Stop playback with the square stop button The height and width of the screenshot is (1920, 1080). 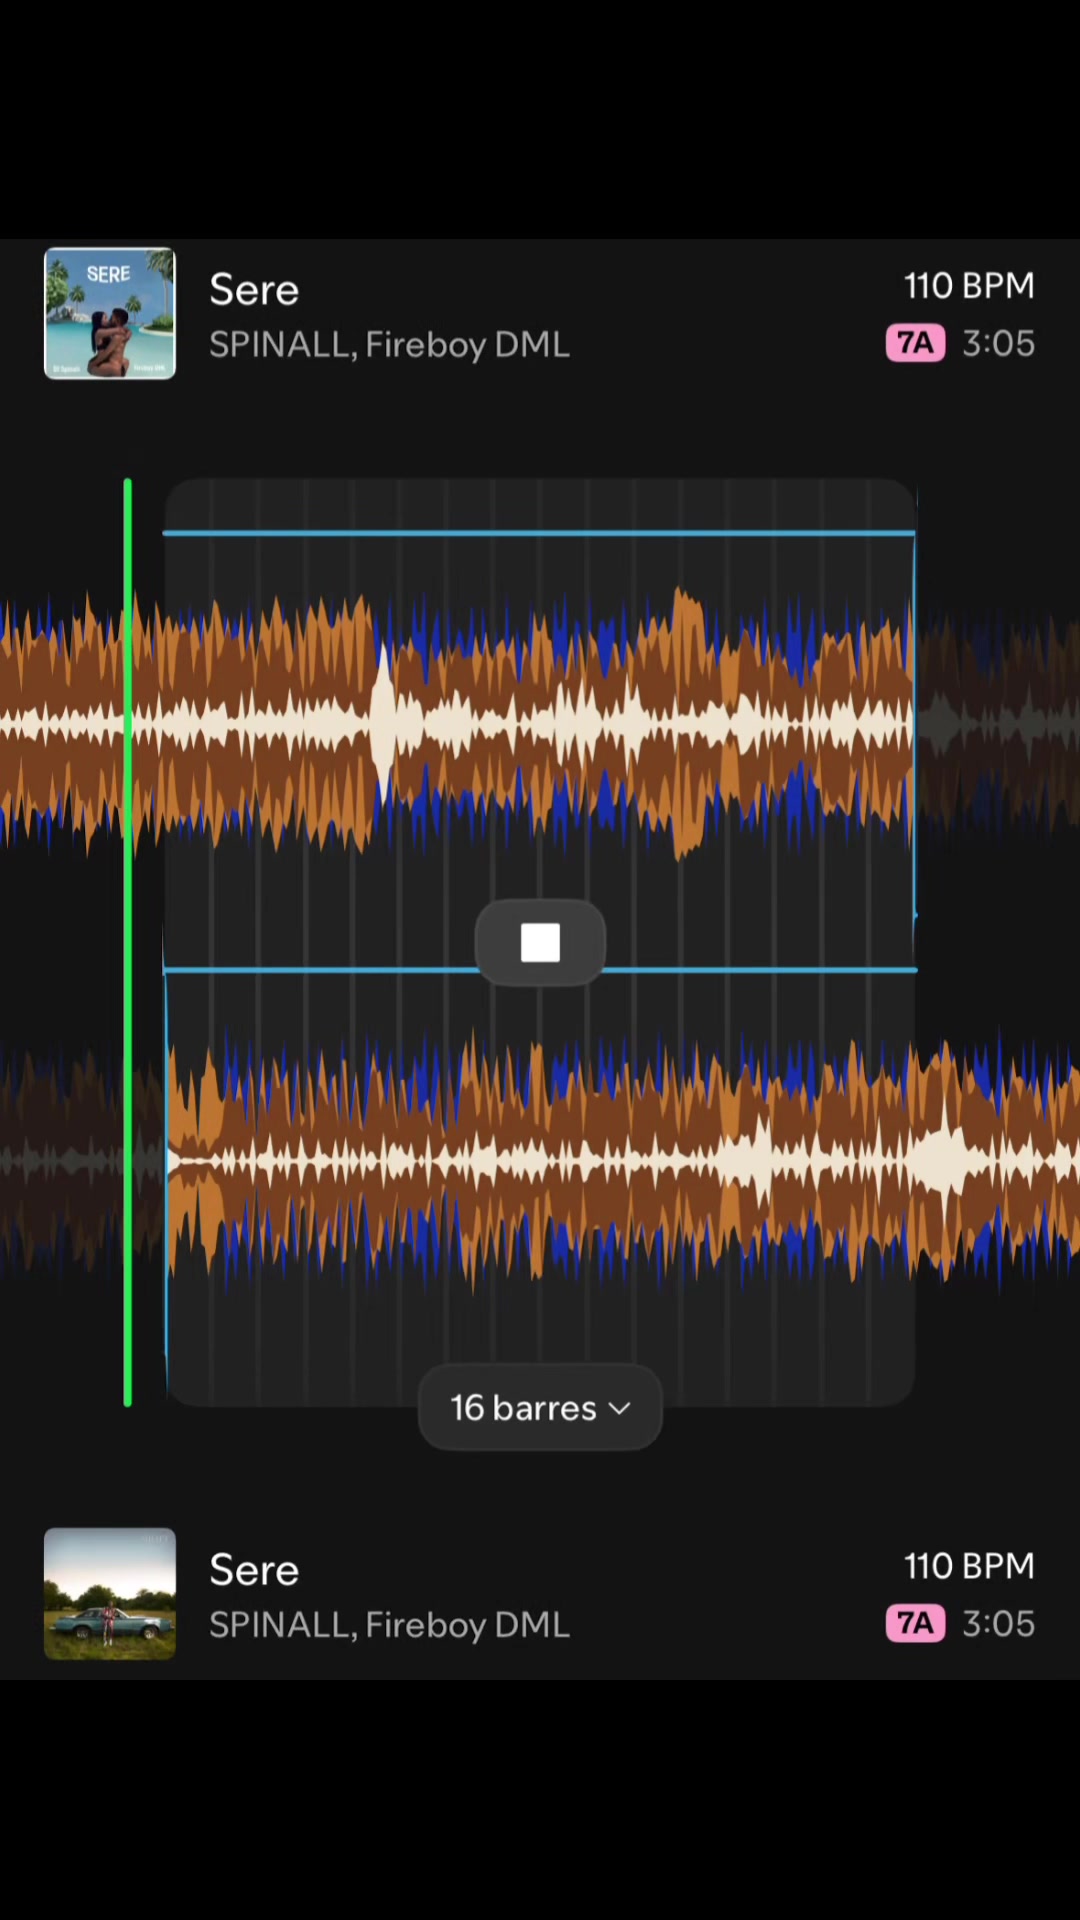click(540, 942)
